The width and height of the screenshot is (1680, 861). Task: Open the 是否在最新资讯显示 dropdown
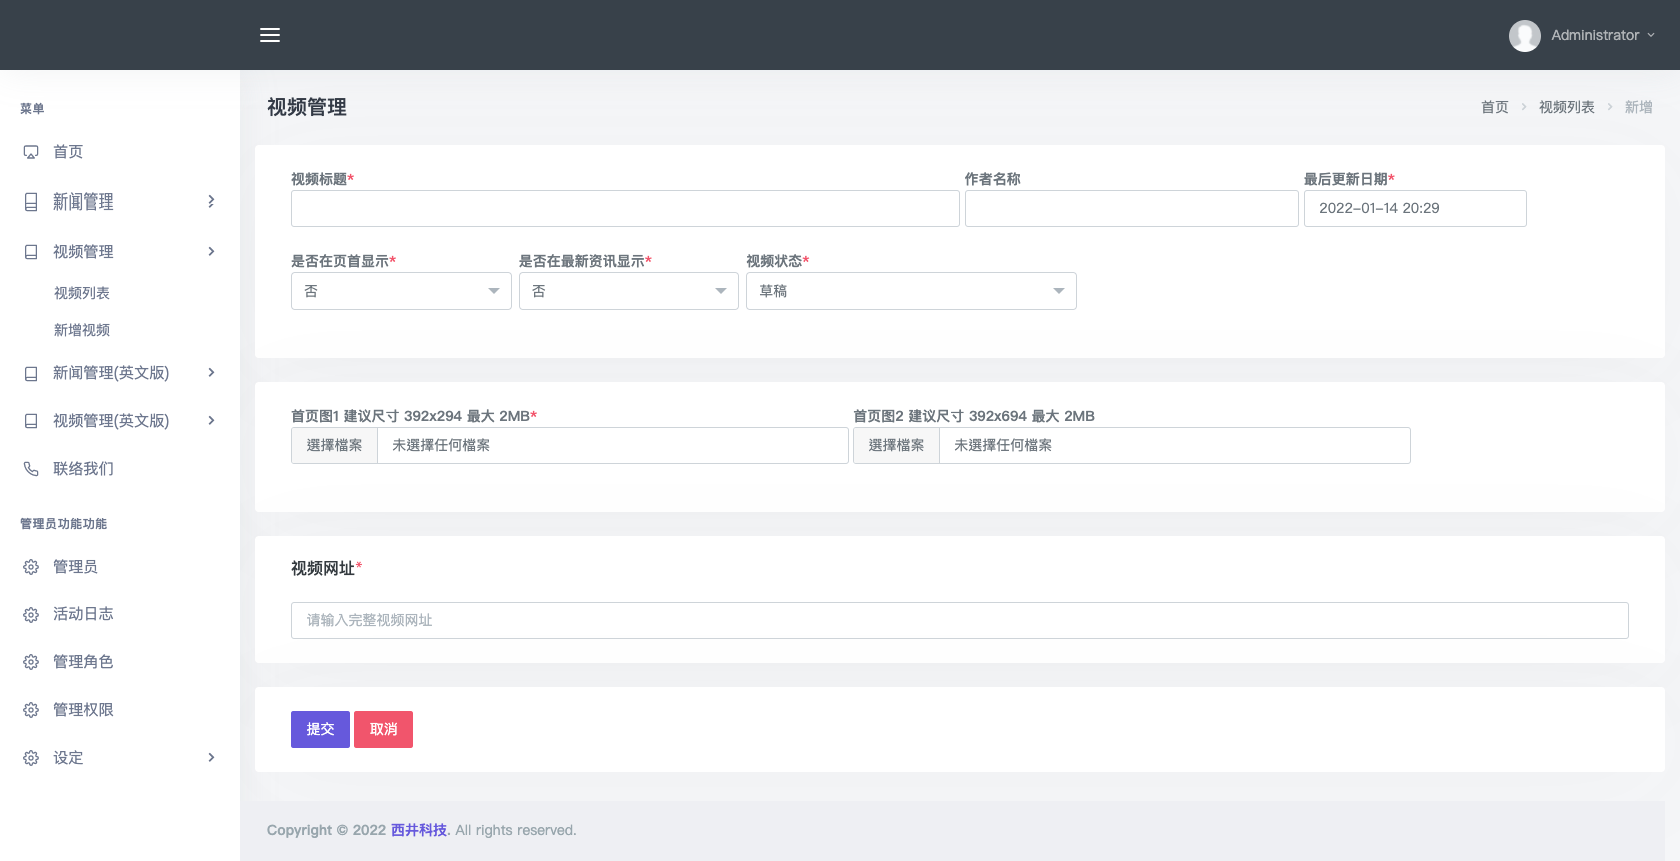coord(628,291)
